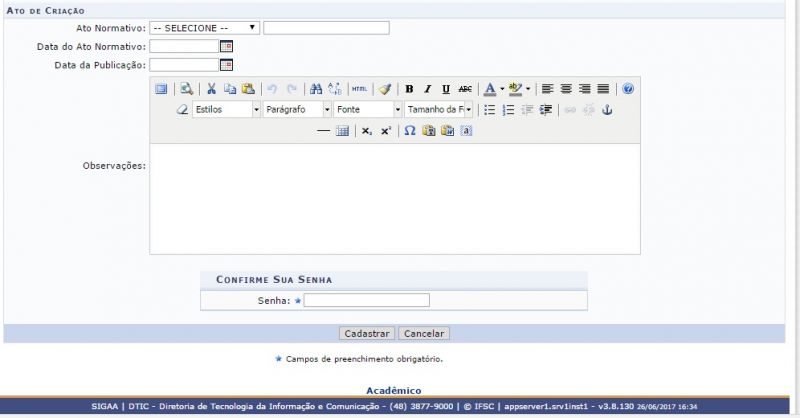Expand the Fonte dropdown

tap(397, 110)
